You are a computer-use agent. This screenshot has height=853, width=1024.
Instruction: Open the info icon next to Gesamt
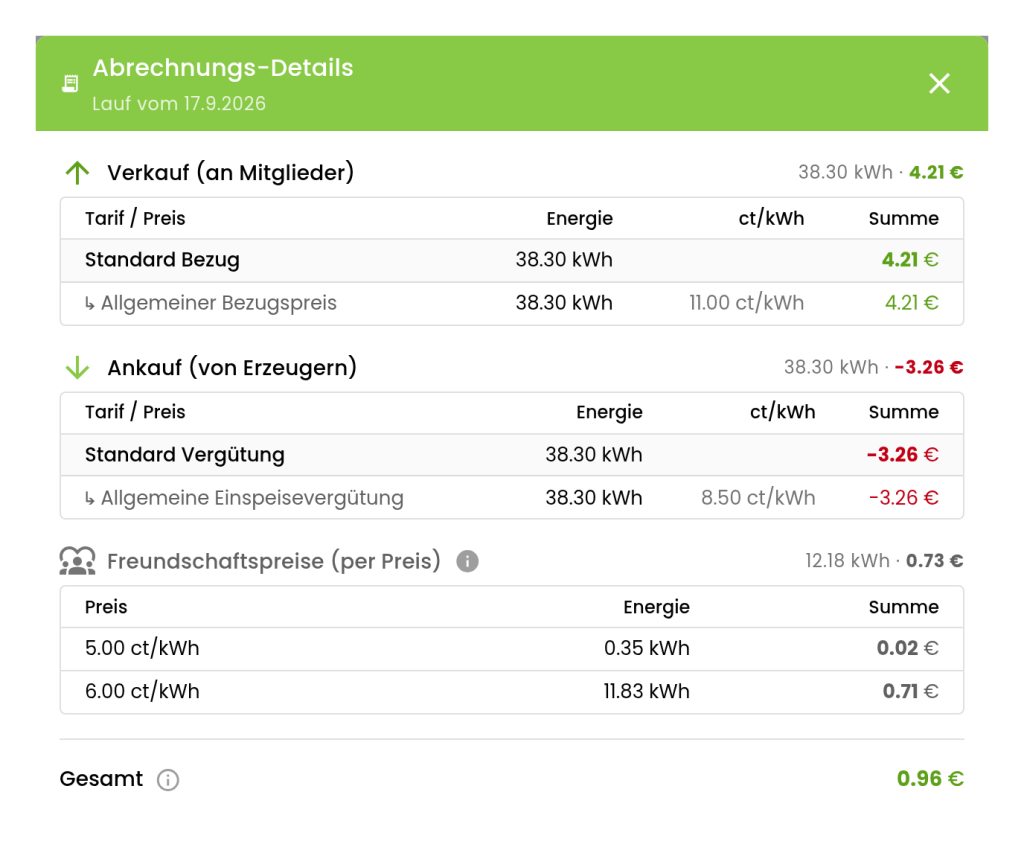[x=168, y=779]
